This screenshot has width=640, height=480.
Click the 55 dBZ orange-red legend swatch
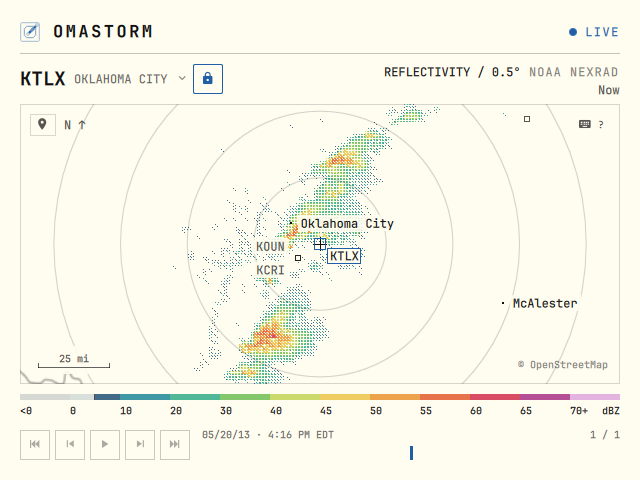point(445,397)
